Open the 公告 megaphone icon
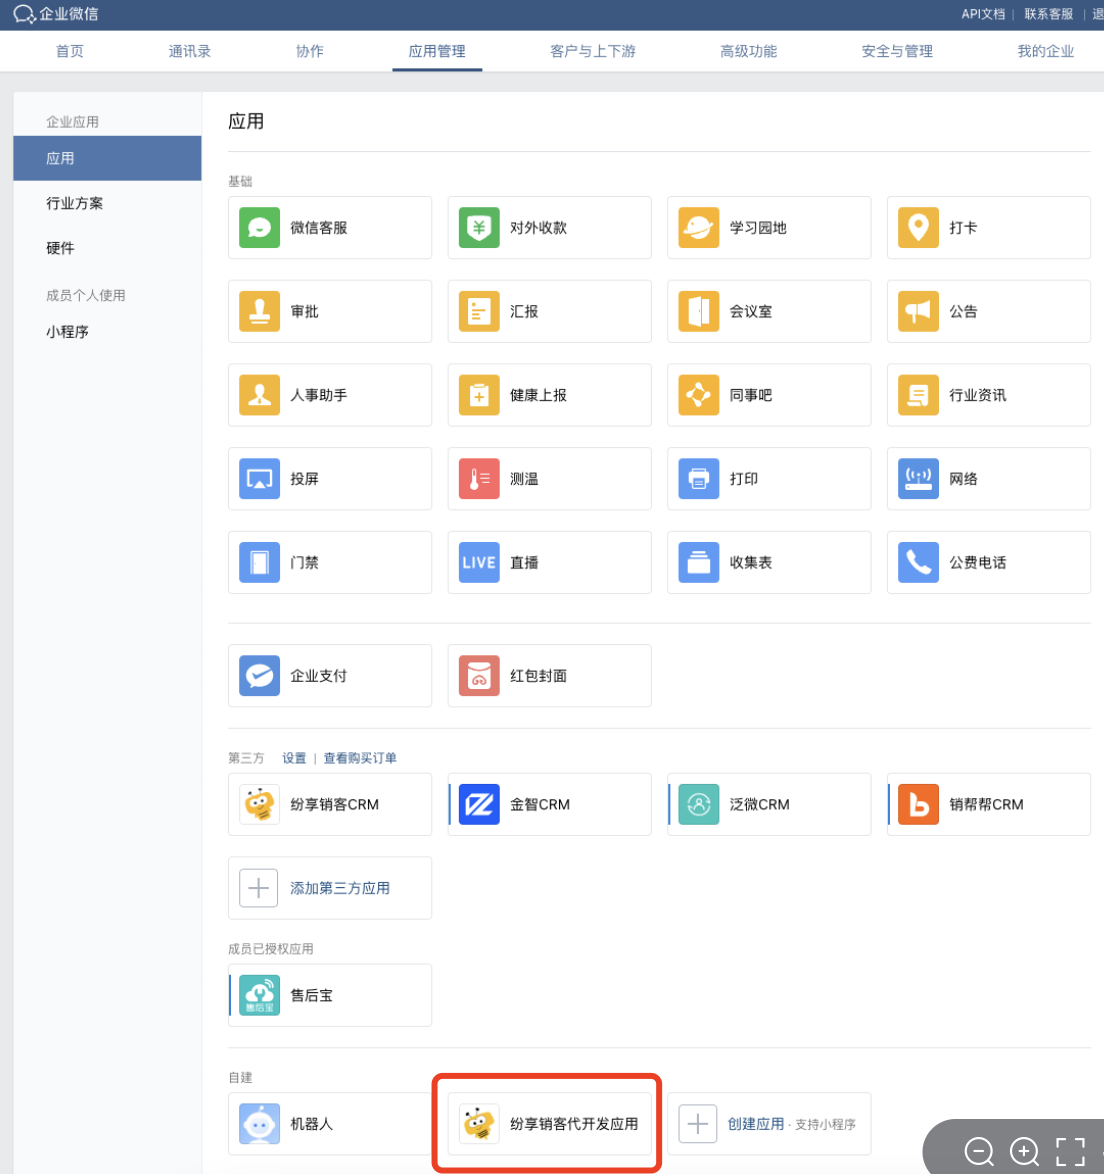The image size is (1104, 1174). (918, 311)
